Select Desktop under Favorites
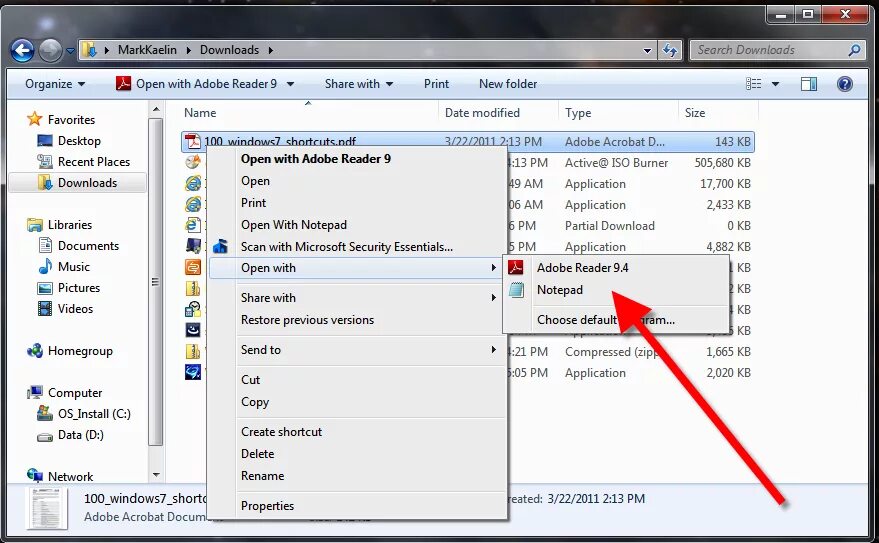Viewport: 879px width, 543px height. 79,141
